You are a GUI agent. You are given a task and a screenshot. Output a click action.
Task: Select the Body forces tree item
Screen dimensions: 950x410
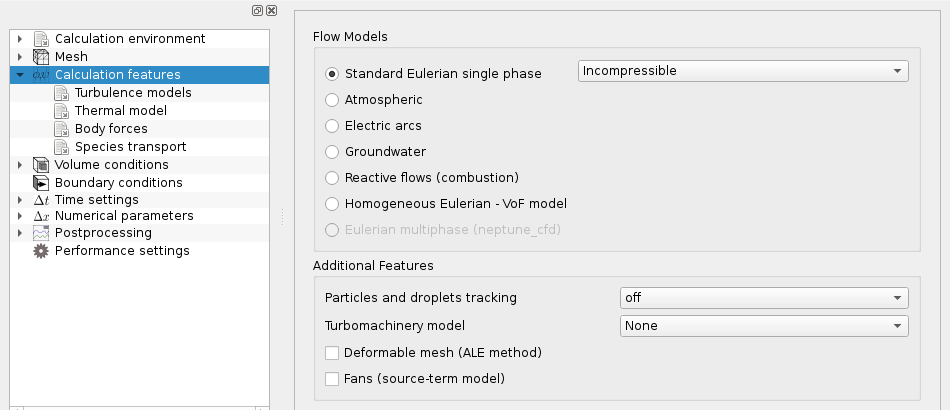pos(111,128)
